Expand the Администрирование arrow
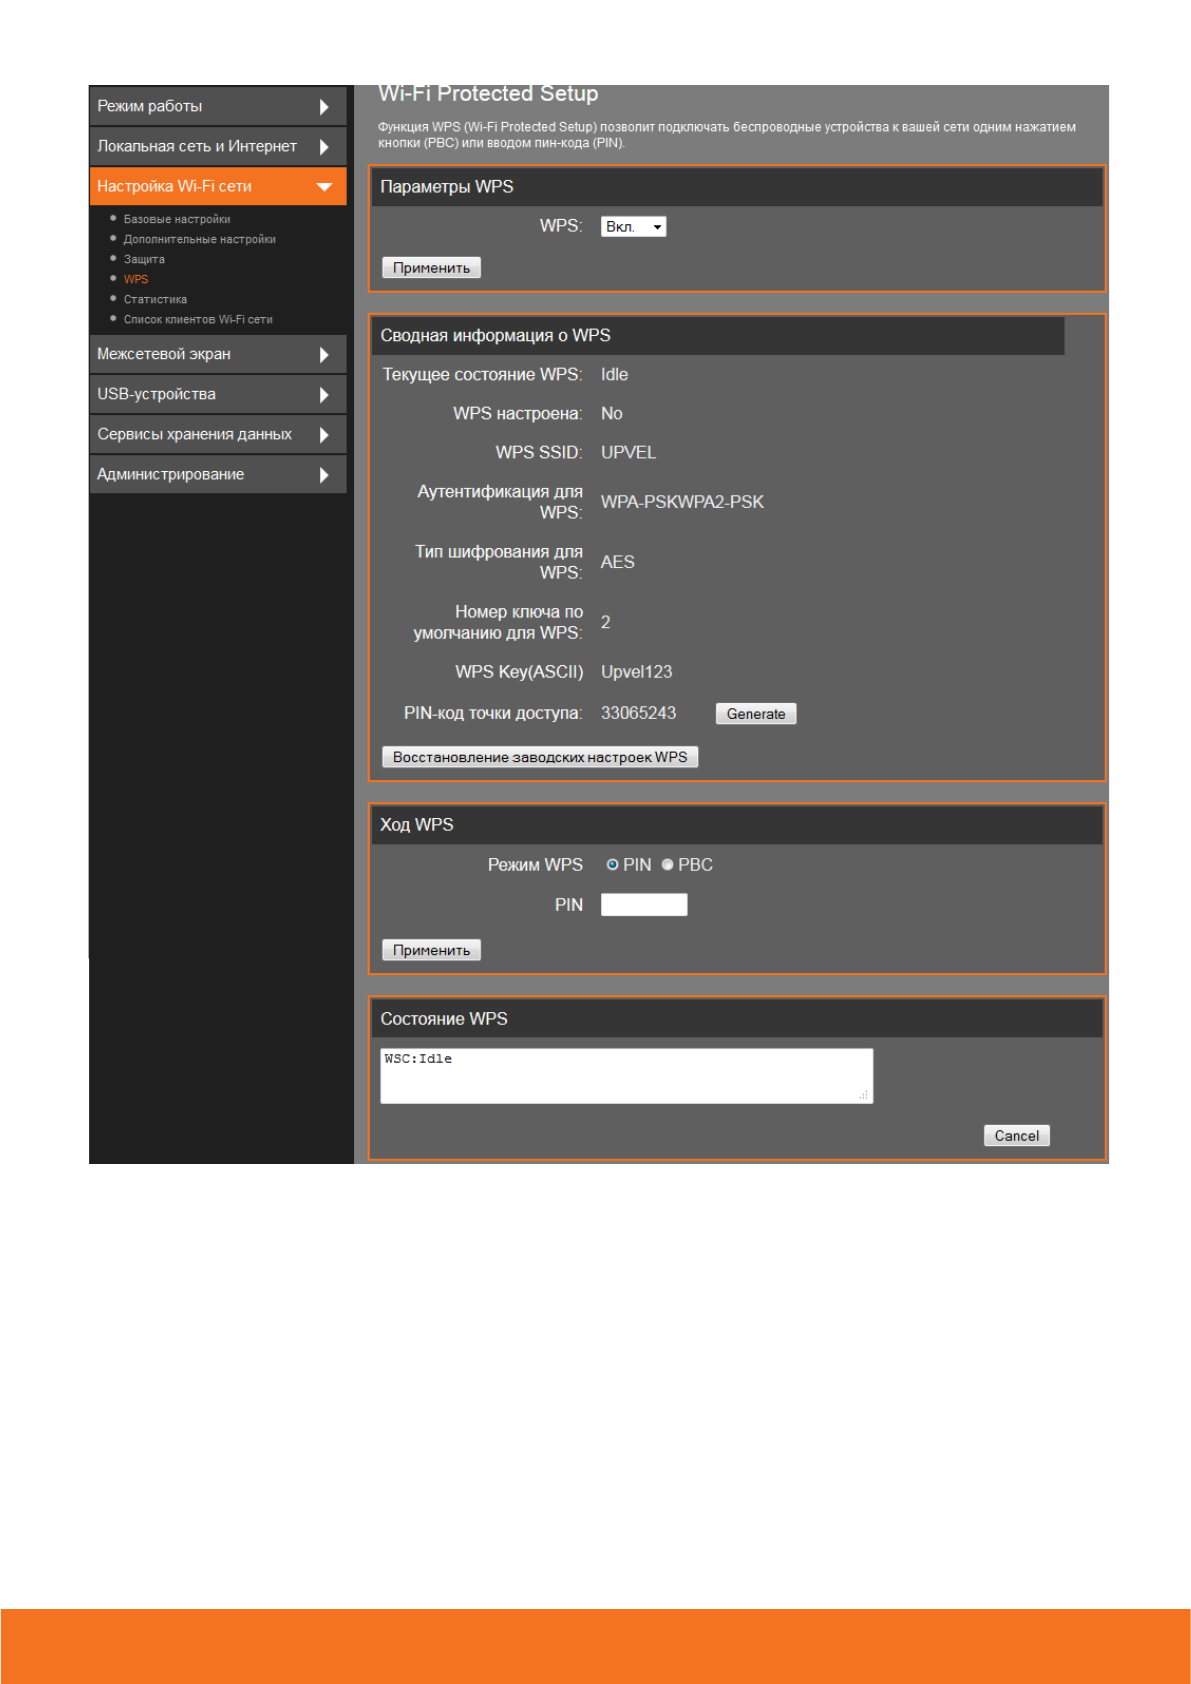Screen dimensions: 1191x1684 pos(323,475)
